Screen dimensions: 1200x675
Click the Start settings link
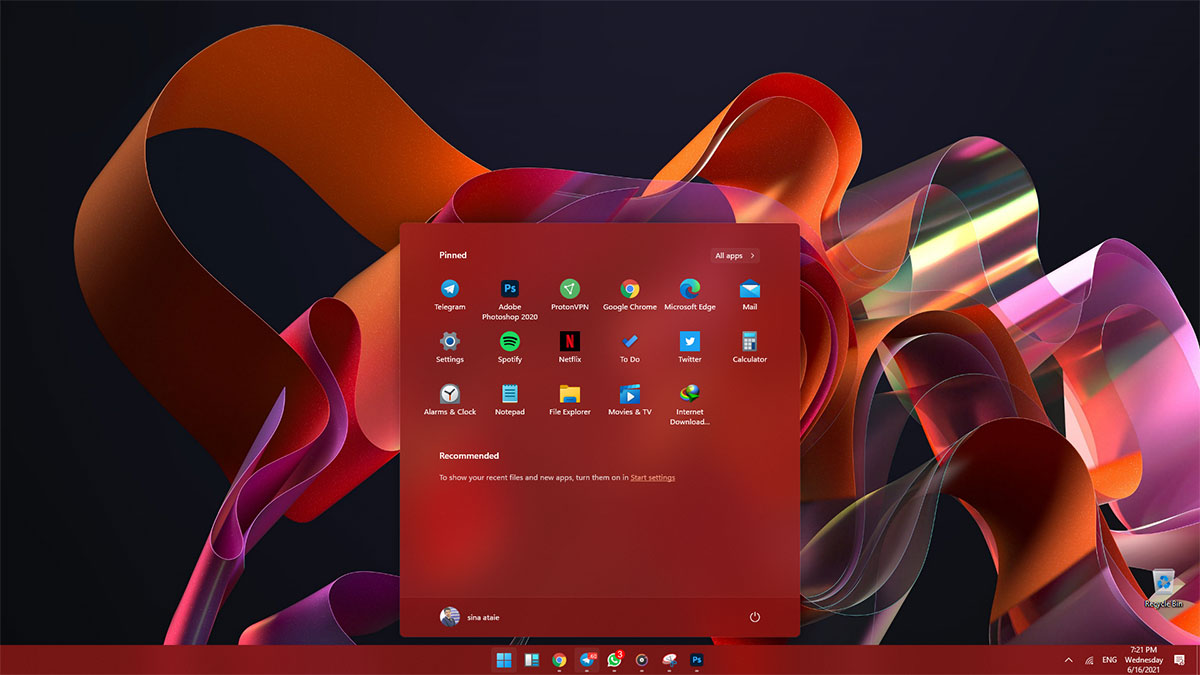click(652, 478)
